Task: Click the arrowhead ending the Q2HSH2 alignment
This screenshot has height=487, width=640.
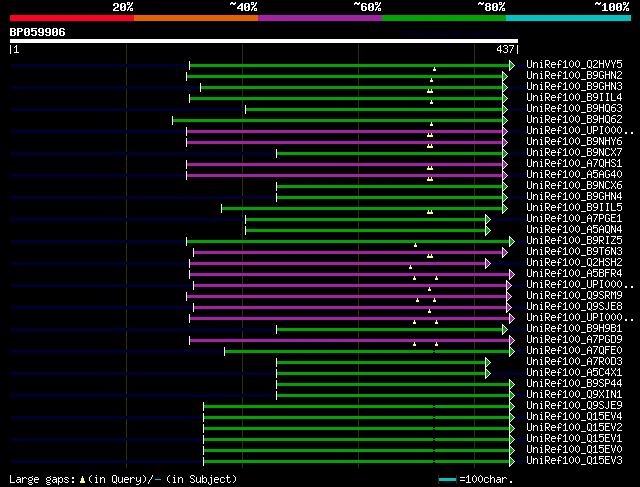Action: tap(488, 264)
